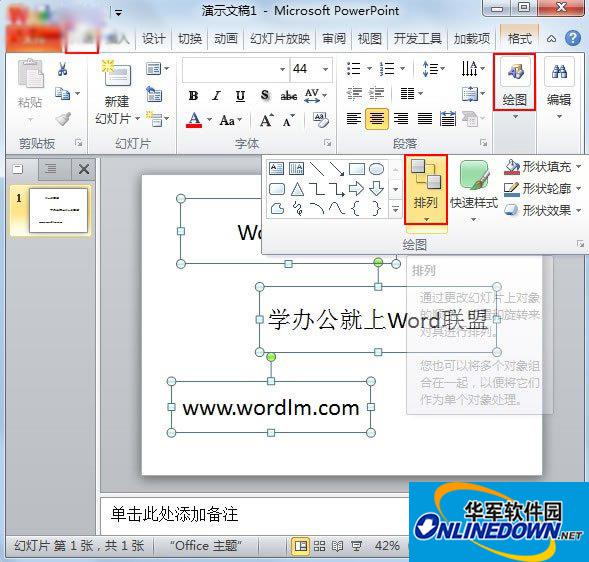Viewport: 589px width, 562px height.
Task: Click the Decrease Font Size icon
Action: (x=288, y=121)
